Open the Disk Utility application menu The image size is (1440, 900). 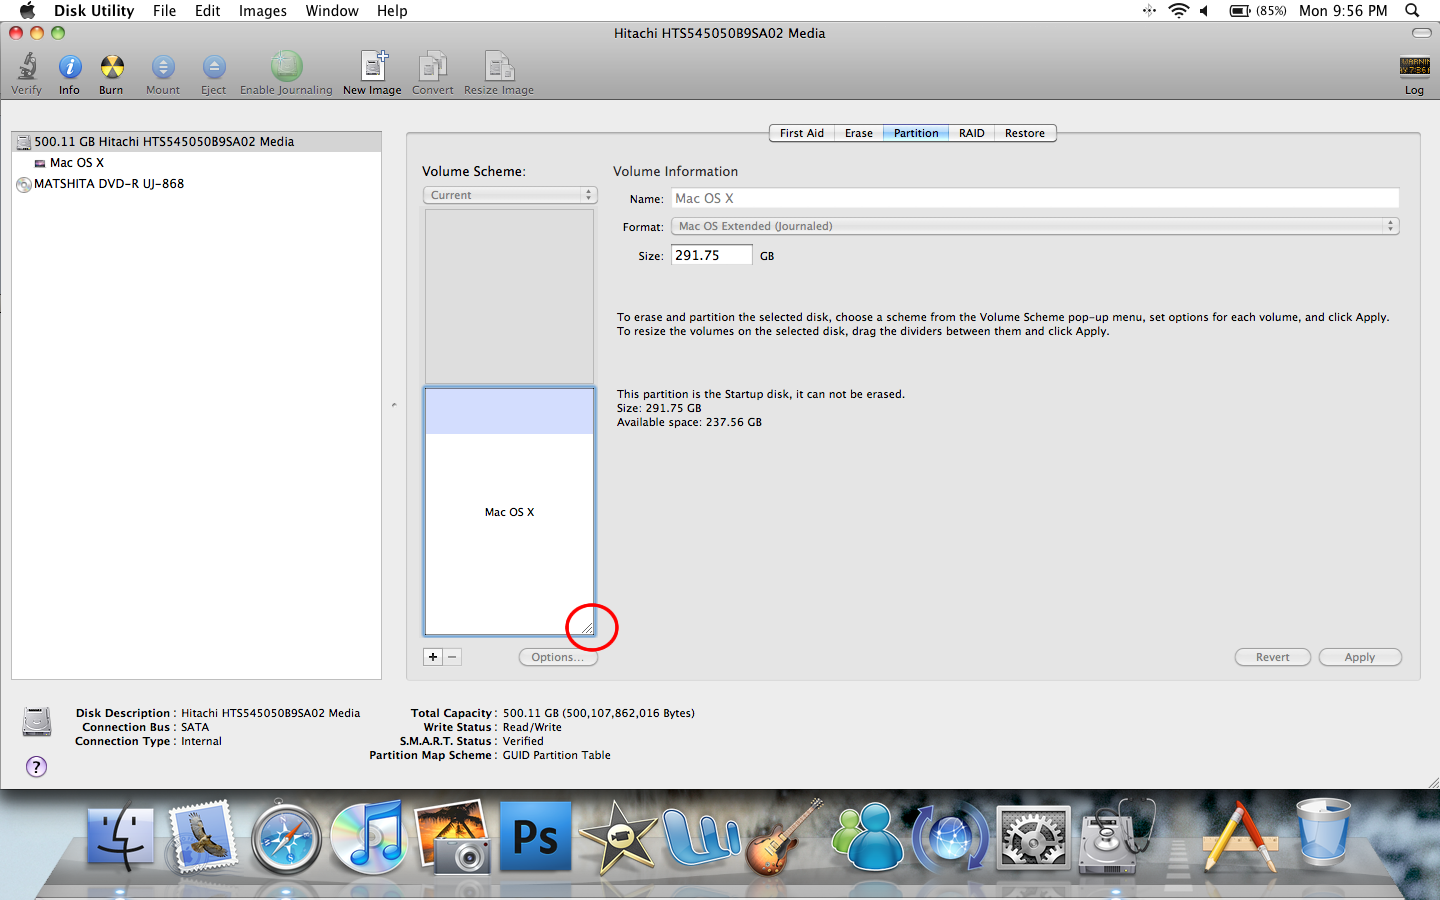pyautogui.click(x=94, y=10)
